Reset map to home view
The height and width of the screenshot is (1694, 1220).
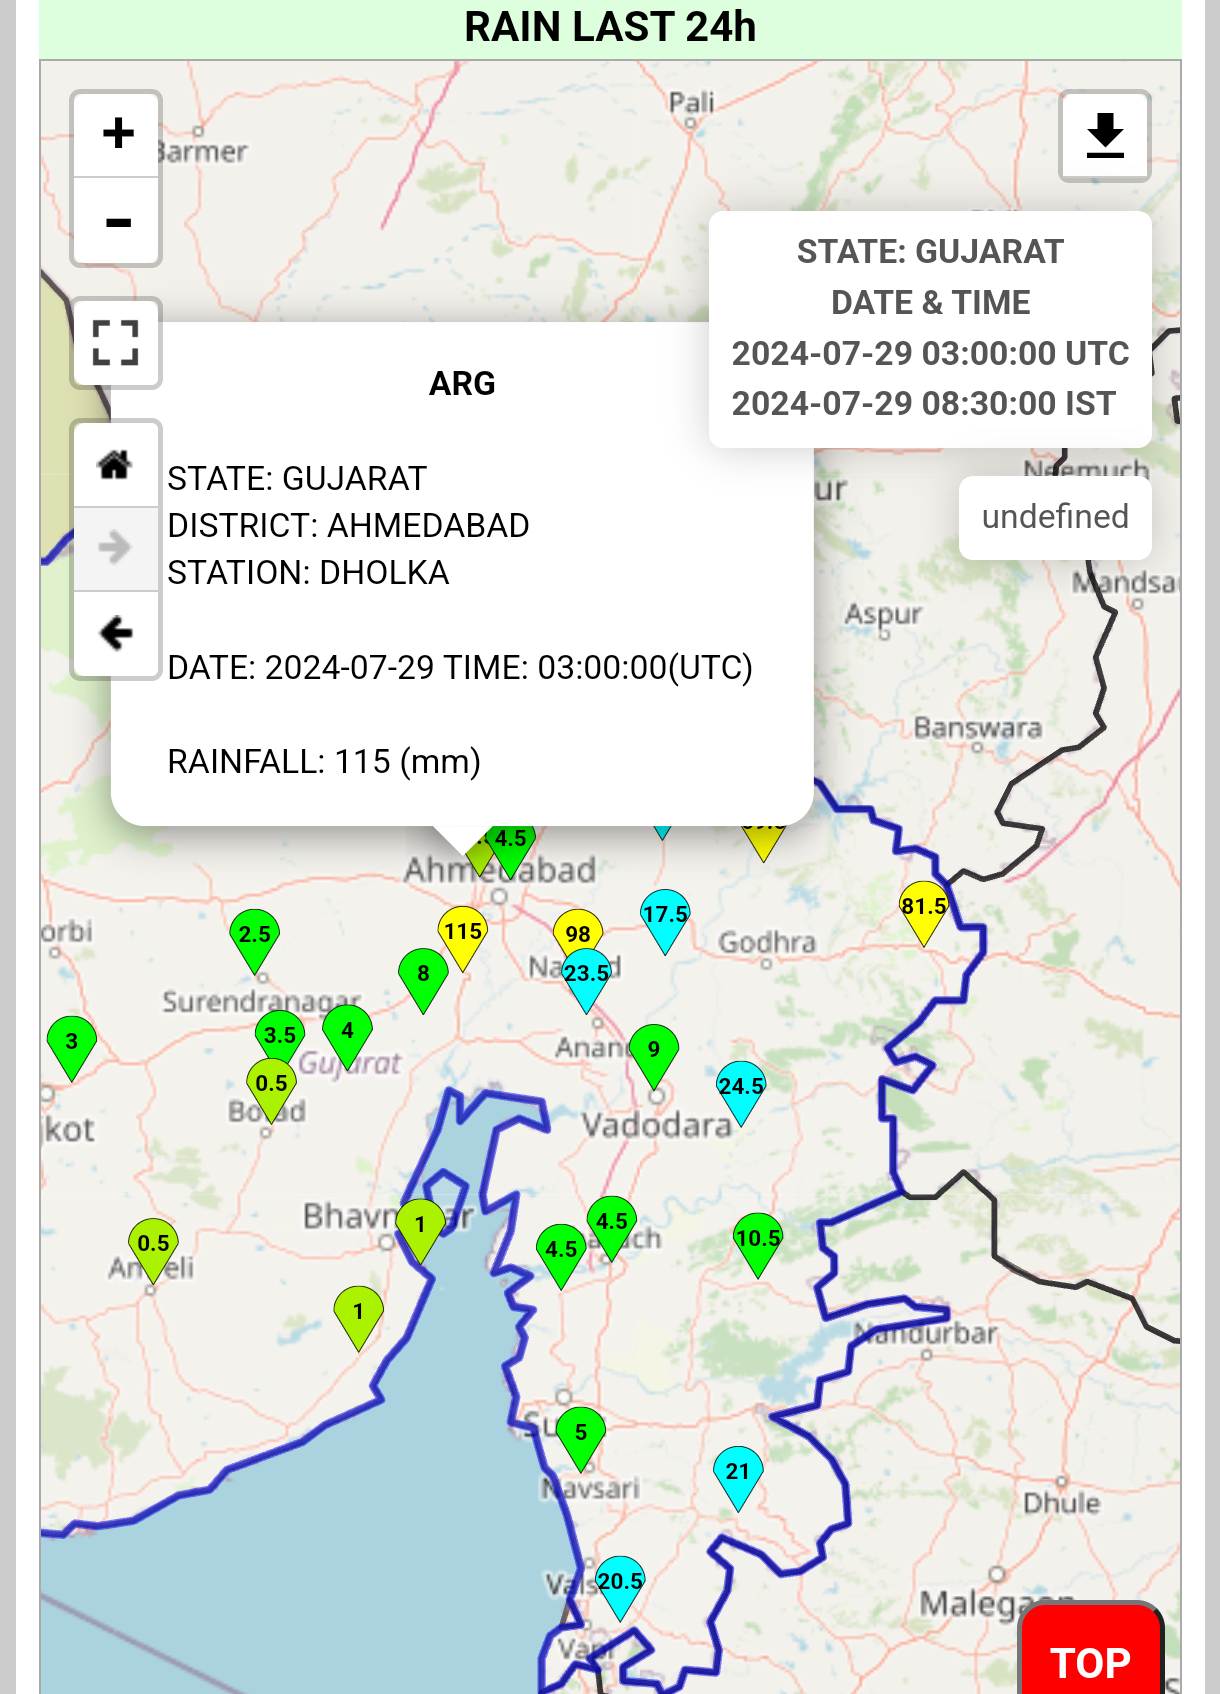point(116,464)
